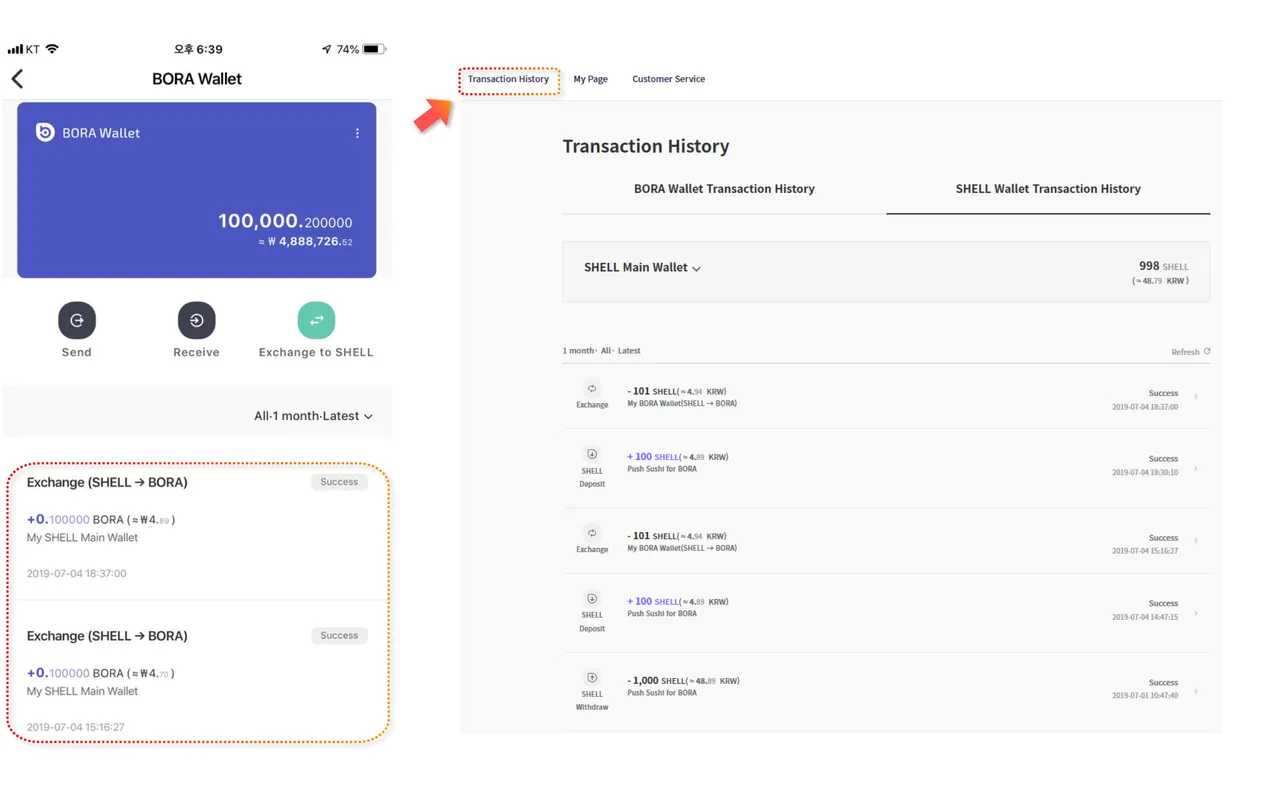Open details chevron for the 15:16:27 exchange

1196,541
